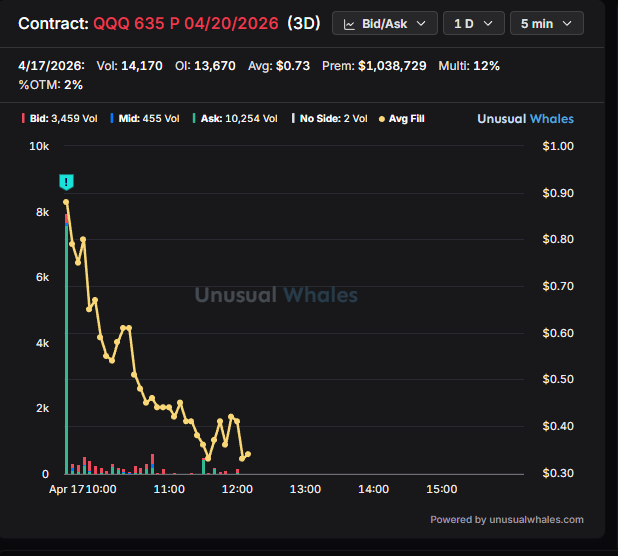The height and width of the screenshot is (556, 618).
Task: Click the %OTM: 2% stat
Action: coord(50,85)
